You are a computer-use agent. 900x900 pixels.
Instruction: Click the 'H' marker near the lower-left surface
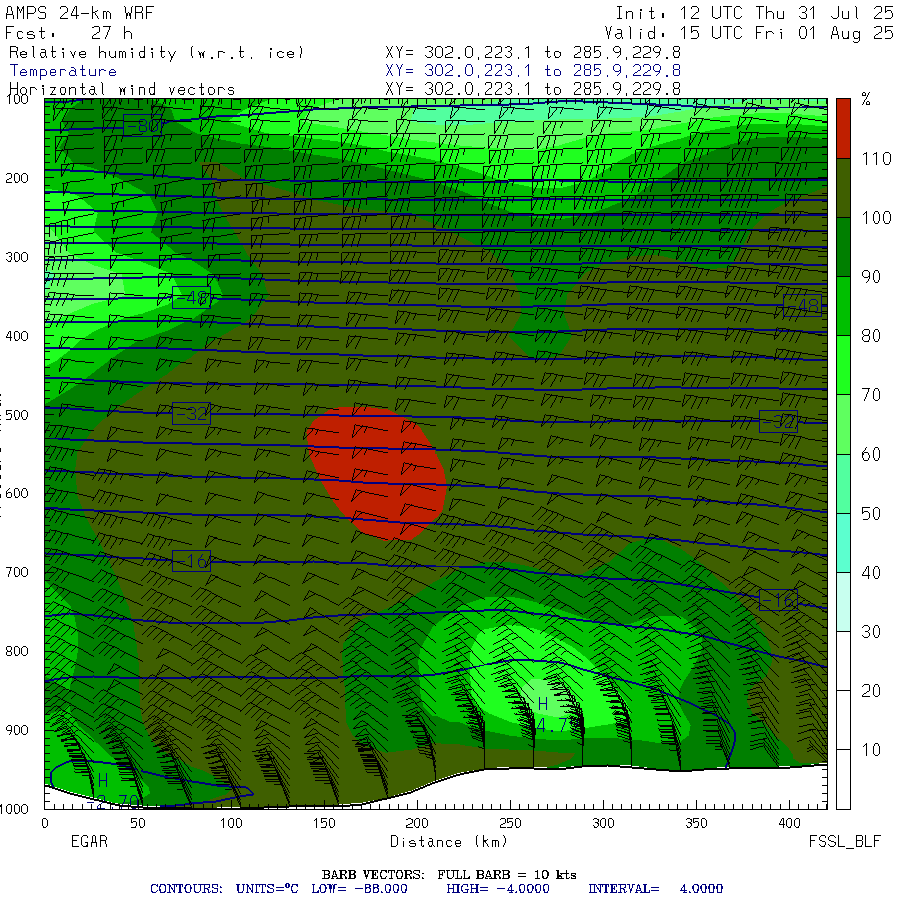[103, 781]
